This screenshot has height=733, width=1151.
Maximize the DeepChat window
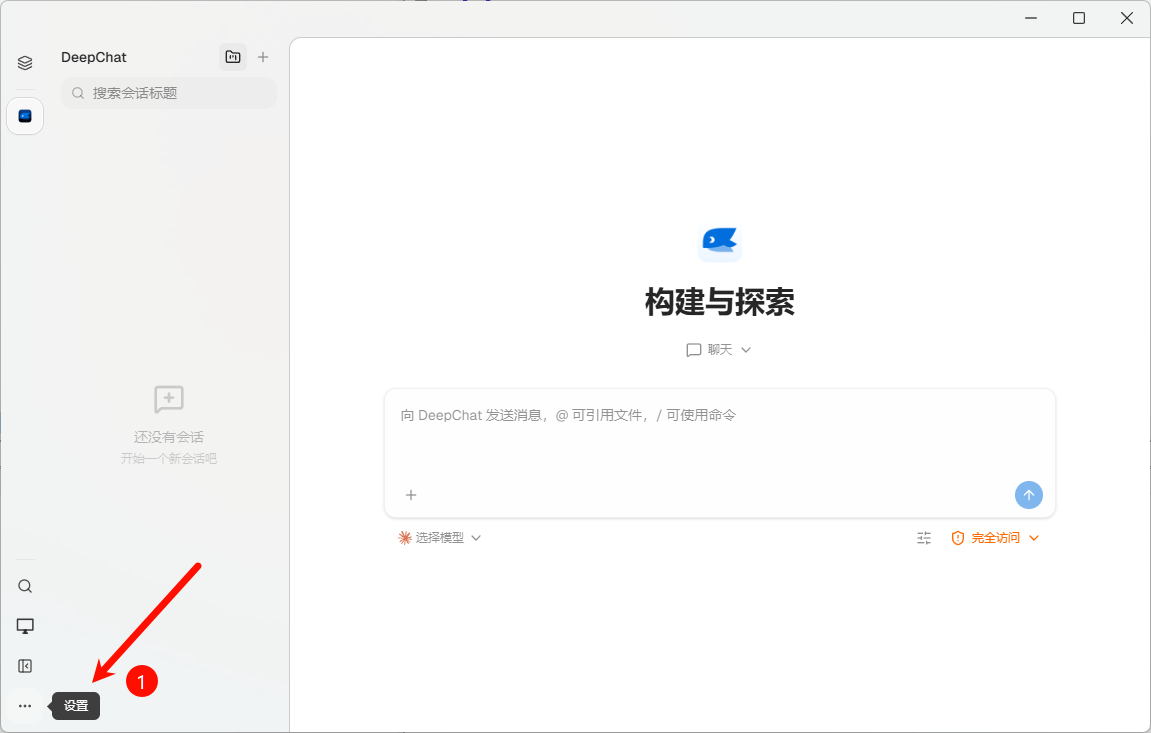pyautogui.click(x=1079, y=18)
